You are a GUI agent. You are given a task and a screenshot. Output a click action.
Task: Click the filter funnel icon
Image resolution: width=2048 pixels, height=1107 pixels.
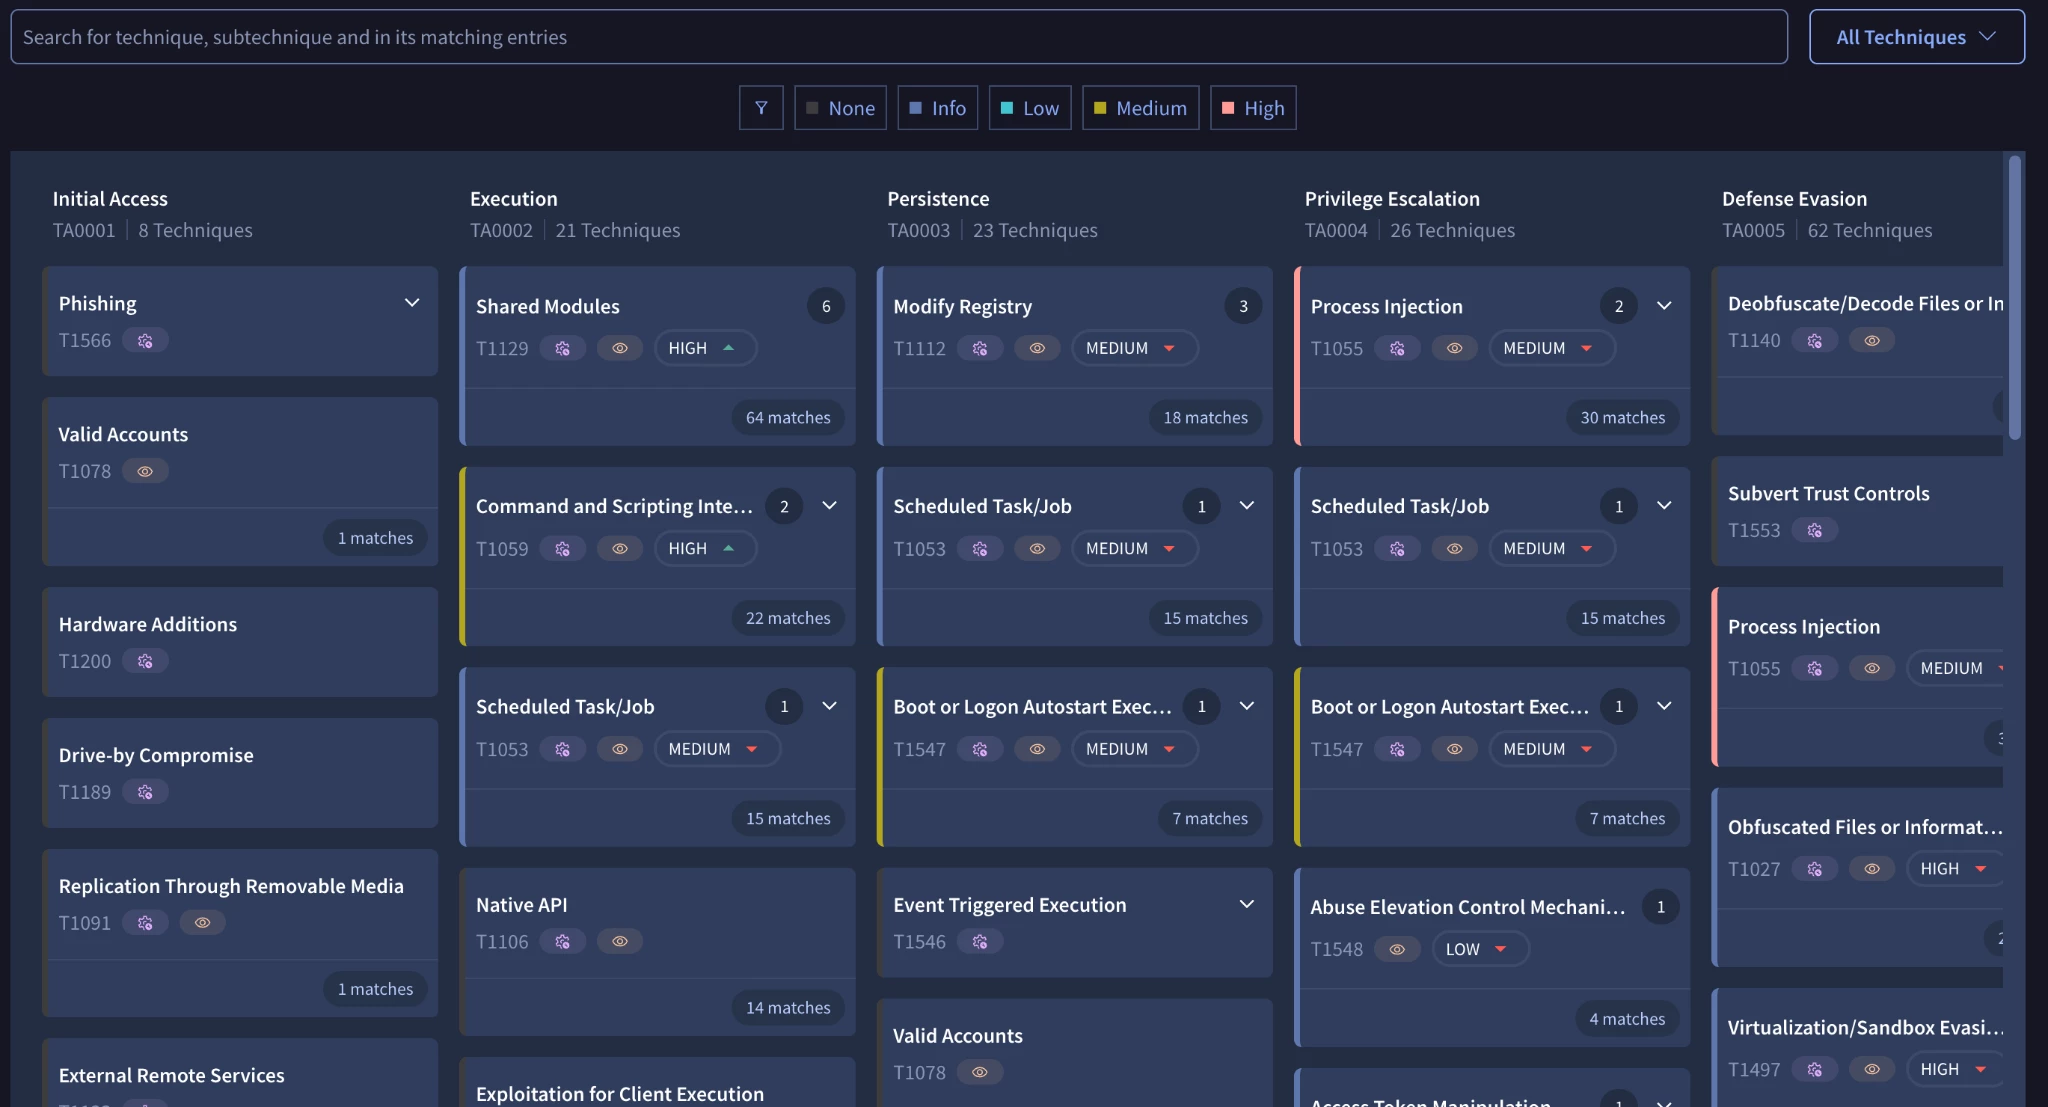coord(761,108)
